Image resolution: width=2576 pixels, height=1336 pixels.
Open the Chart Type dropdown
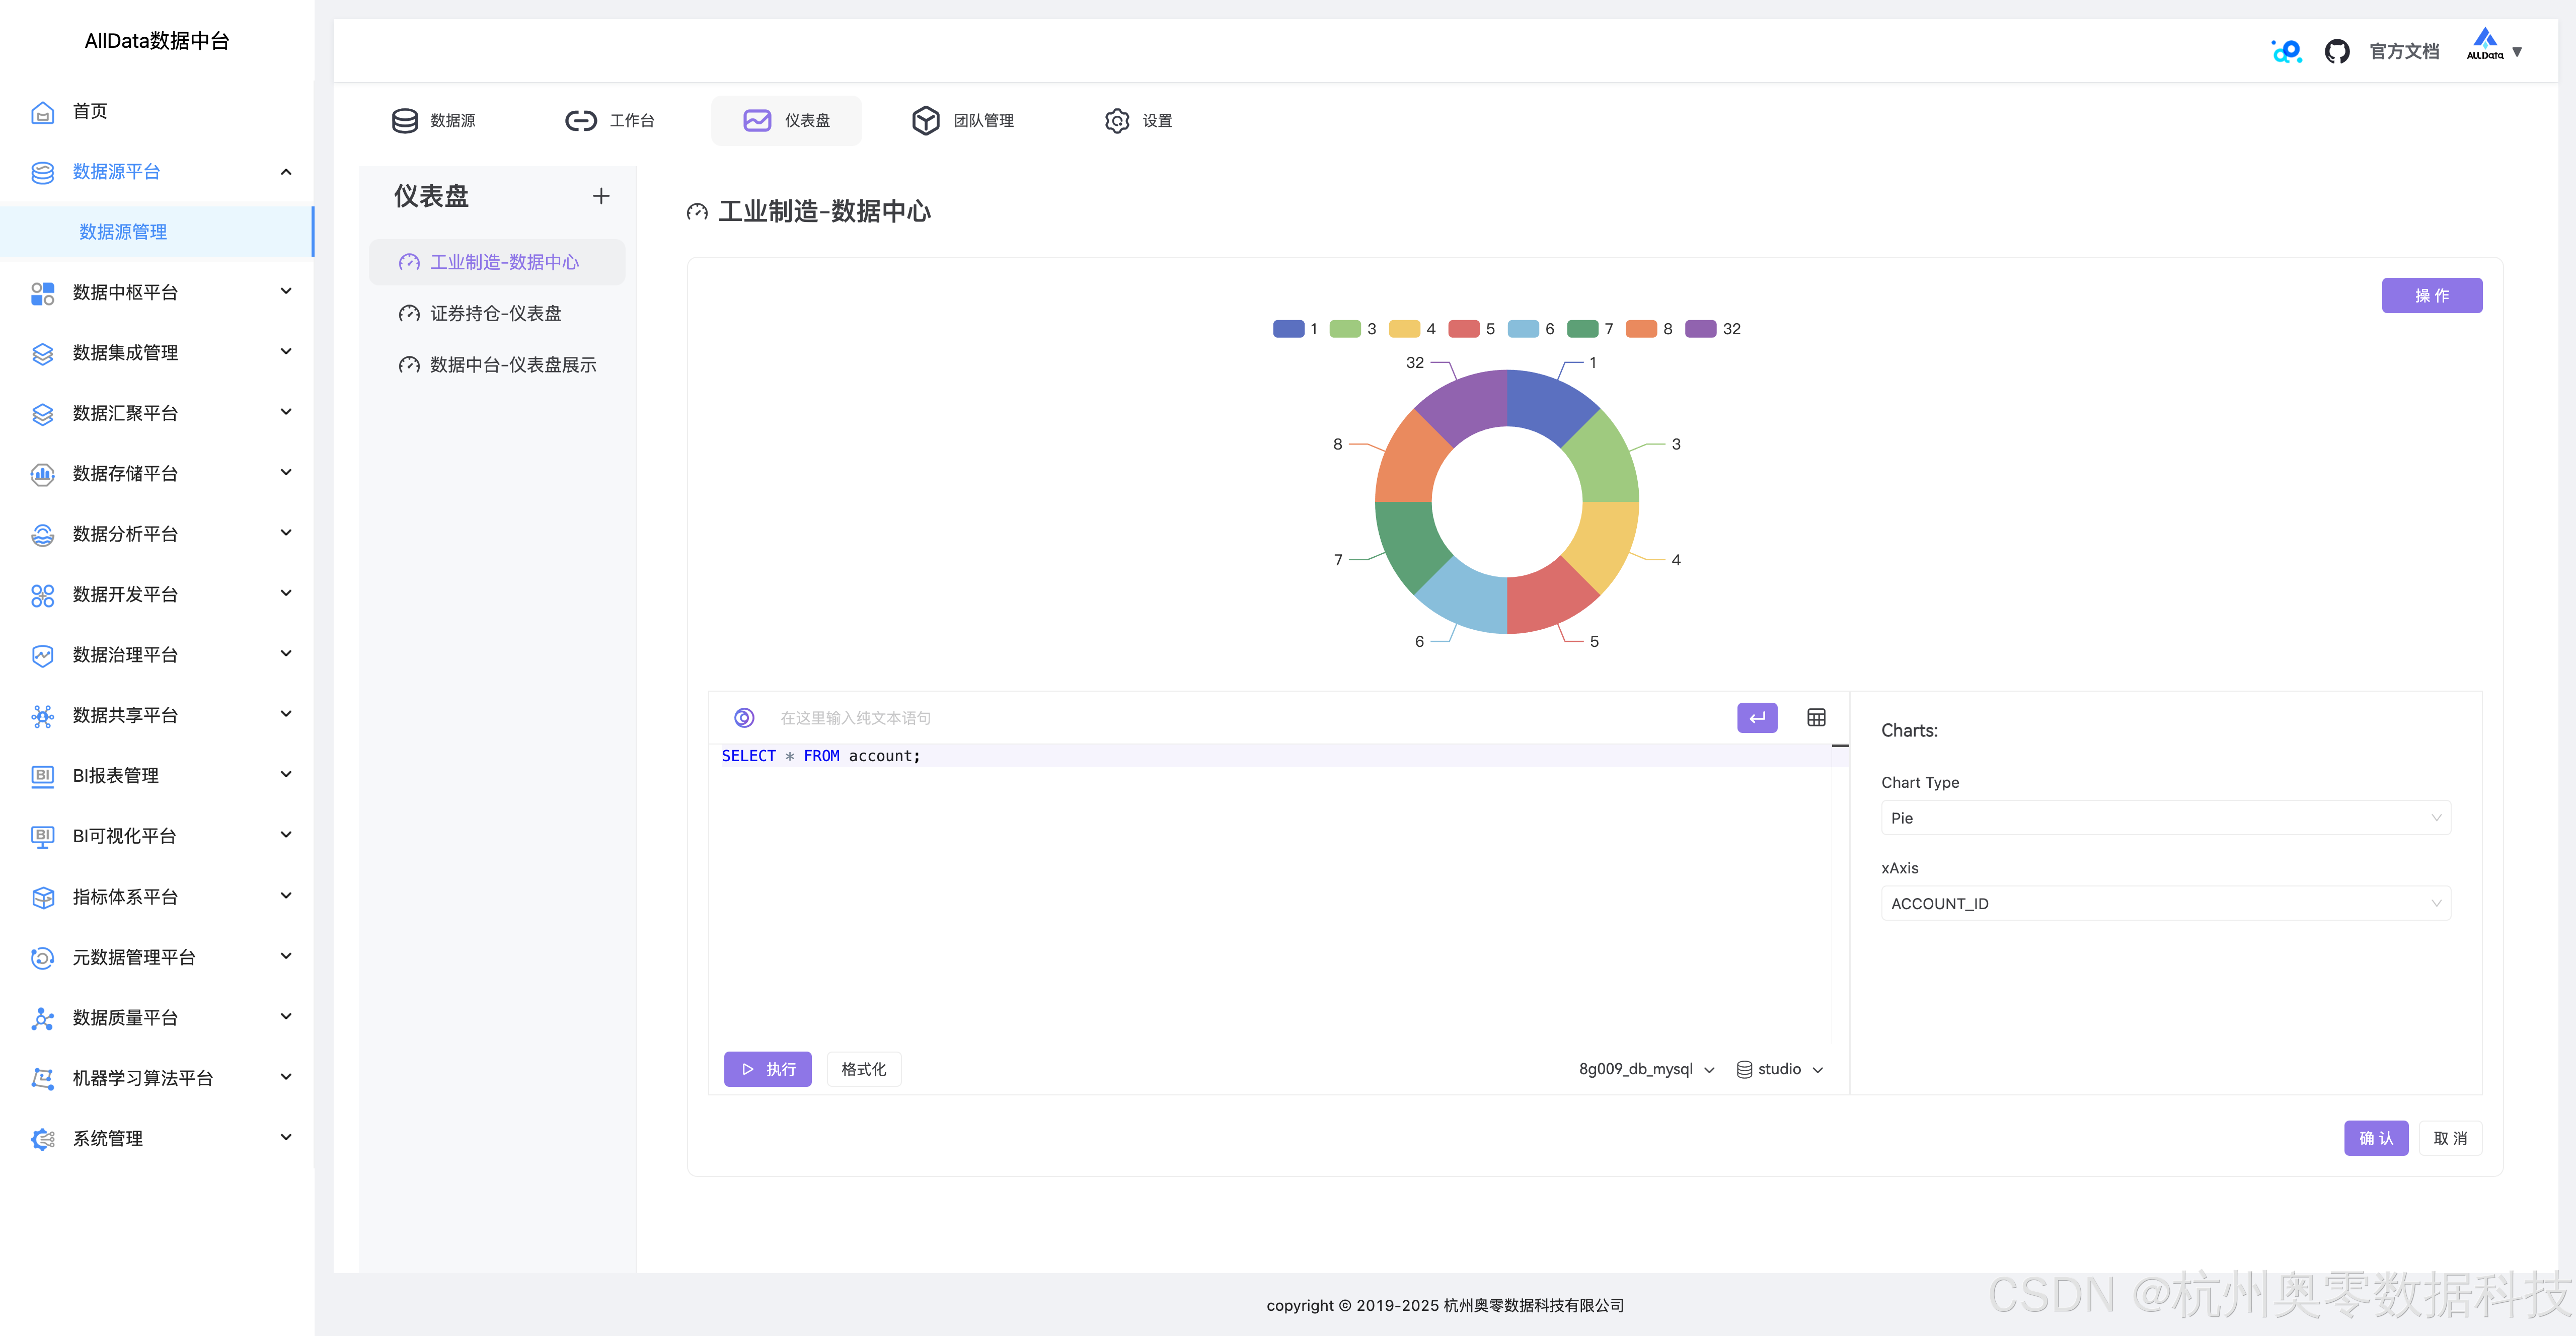click(x=2165, y=818)
